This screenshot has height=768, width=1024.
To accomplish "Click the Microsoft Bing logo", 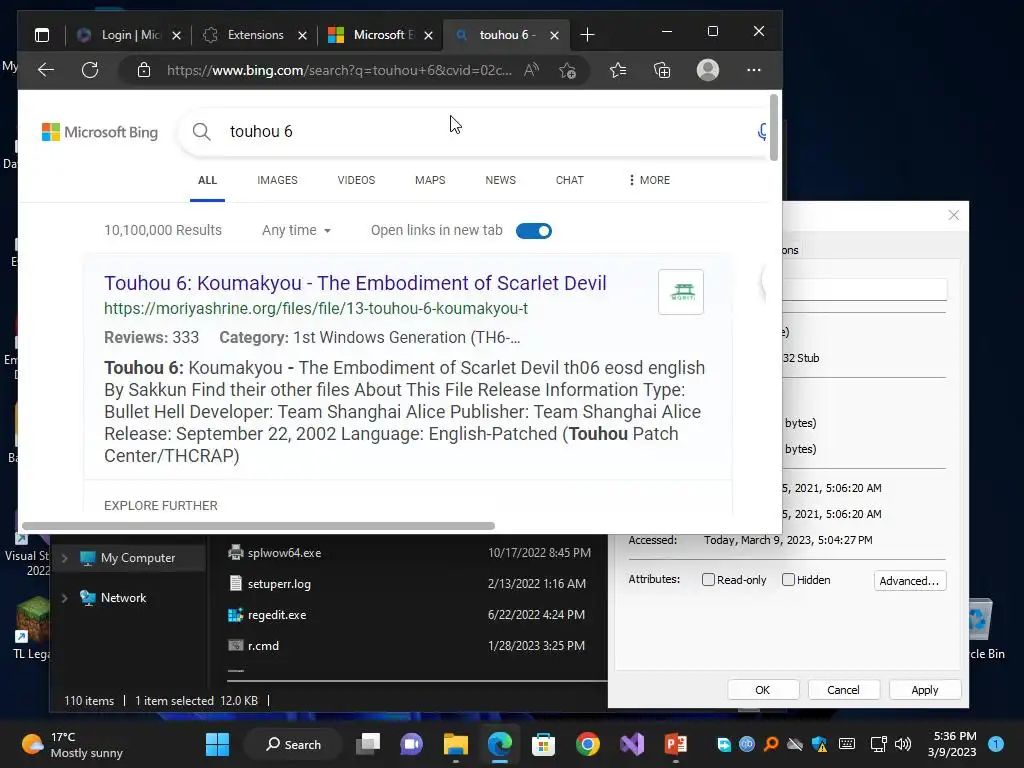I will pos(99,132).
